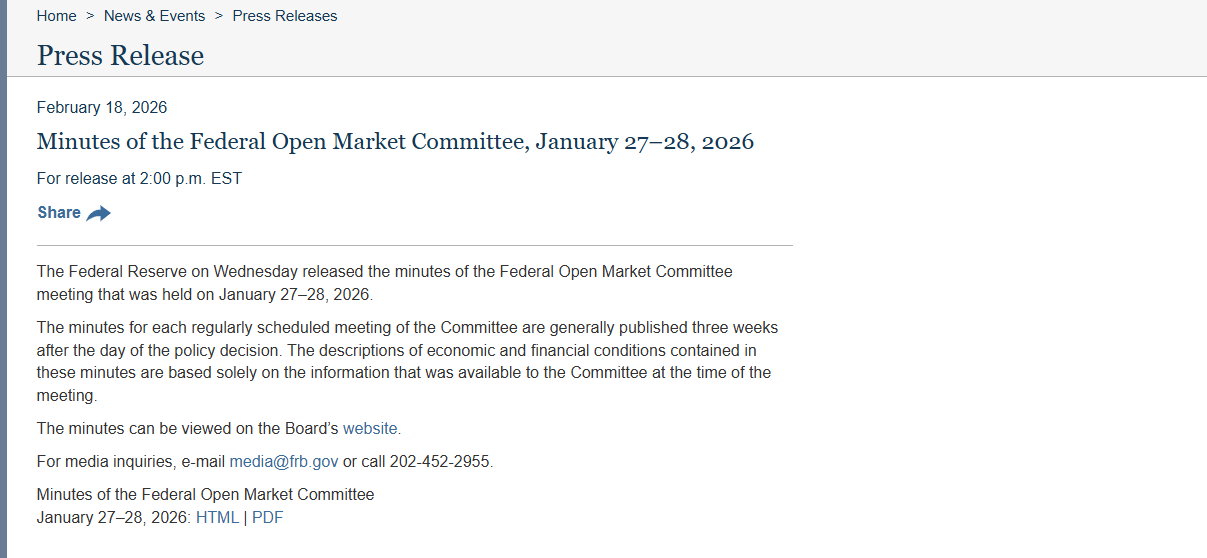Open the PDF version of minutes
This screenshot has width=1207, height=558.
(267, 517)
